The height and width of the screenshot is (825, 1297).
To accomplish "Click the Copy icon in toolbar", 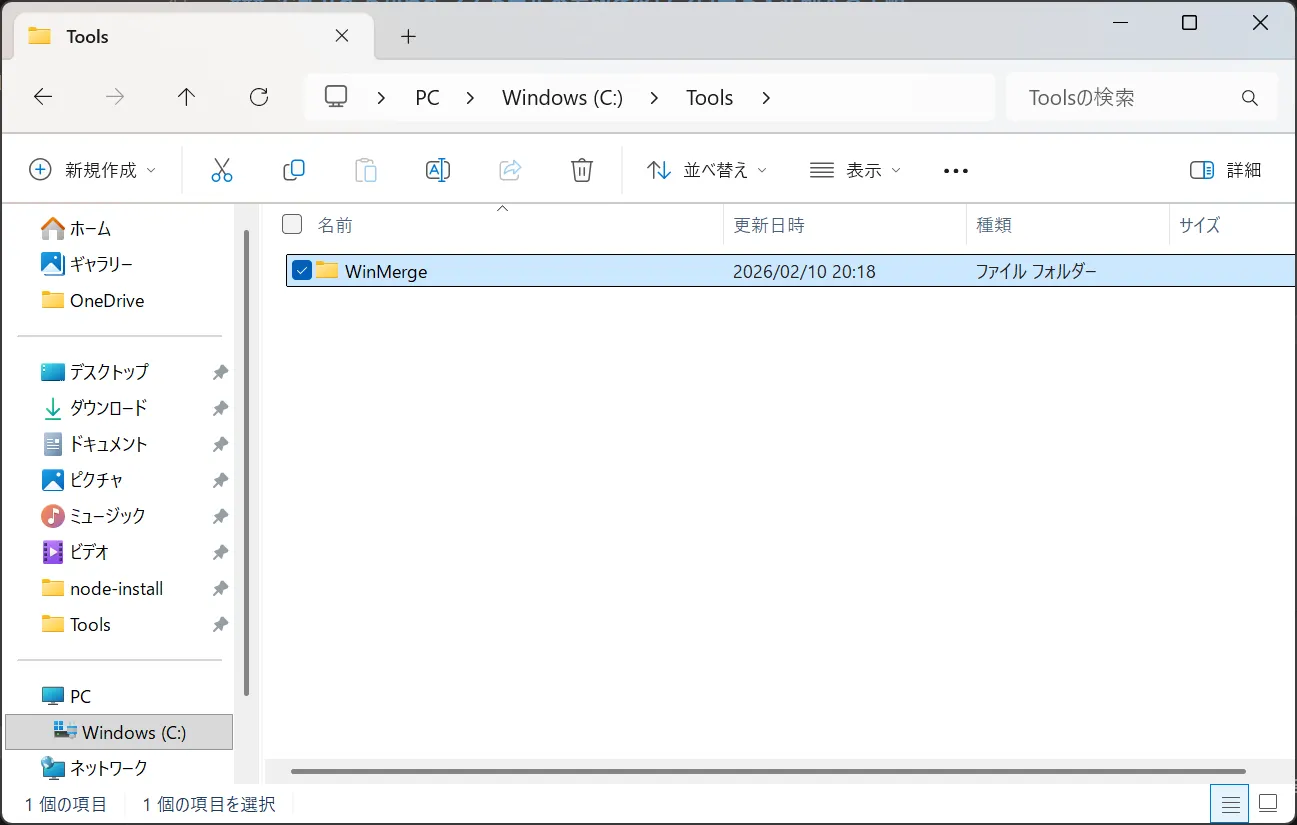I will click(294, 170).
